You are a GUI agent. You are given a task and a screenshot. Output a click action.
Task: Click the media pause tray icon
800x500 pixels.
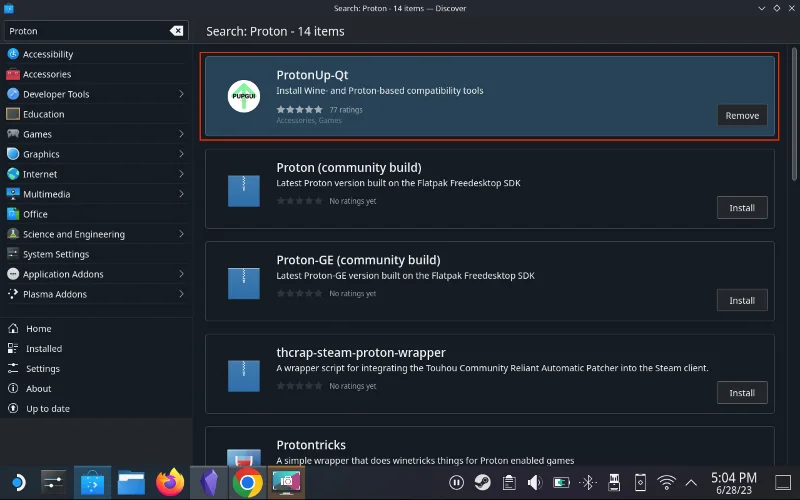pos(456,482)
